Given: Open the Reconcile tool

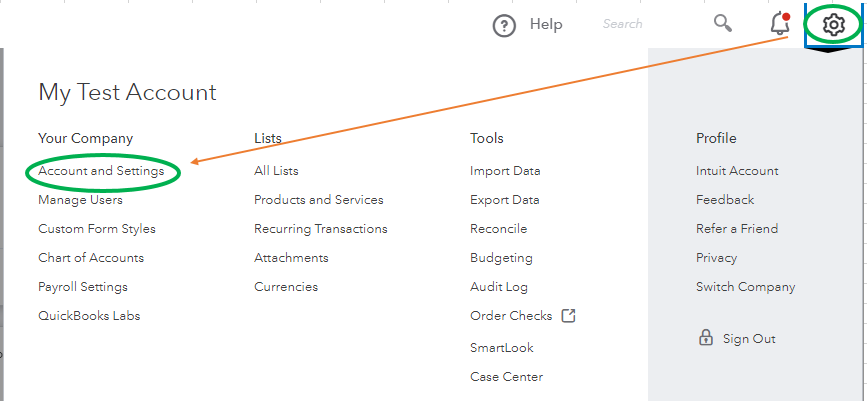Looking at the screenshot, I should coord(498,229).
